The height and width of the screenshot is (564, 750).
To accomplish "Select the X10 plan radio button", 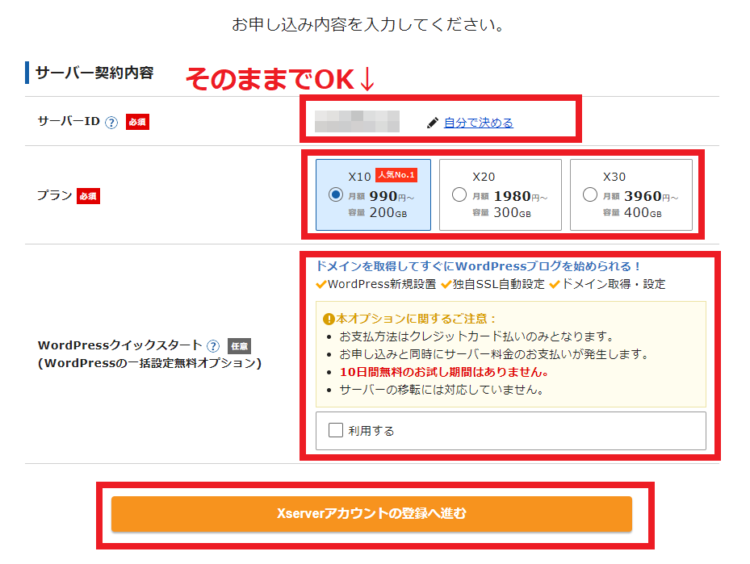I will pyautogui.click(x=336, y=195).
